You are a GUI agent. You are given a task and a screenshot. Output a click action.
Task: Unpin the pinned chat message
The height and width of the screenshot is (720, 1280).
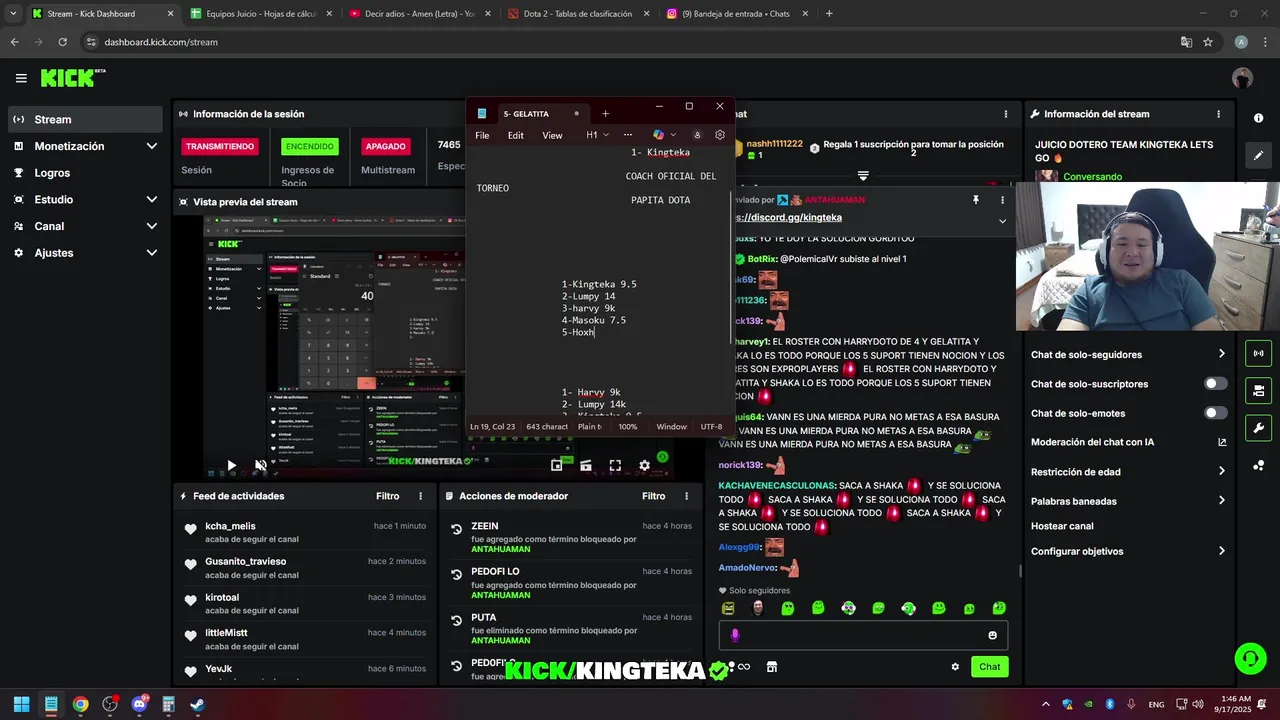976,200
